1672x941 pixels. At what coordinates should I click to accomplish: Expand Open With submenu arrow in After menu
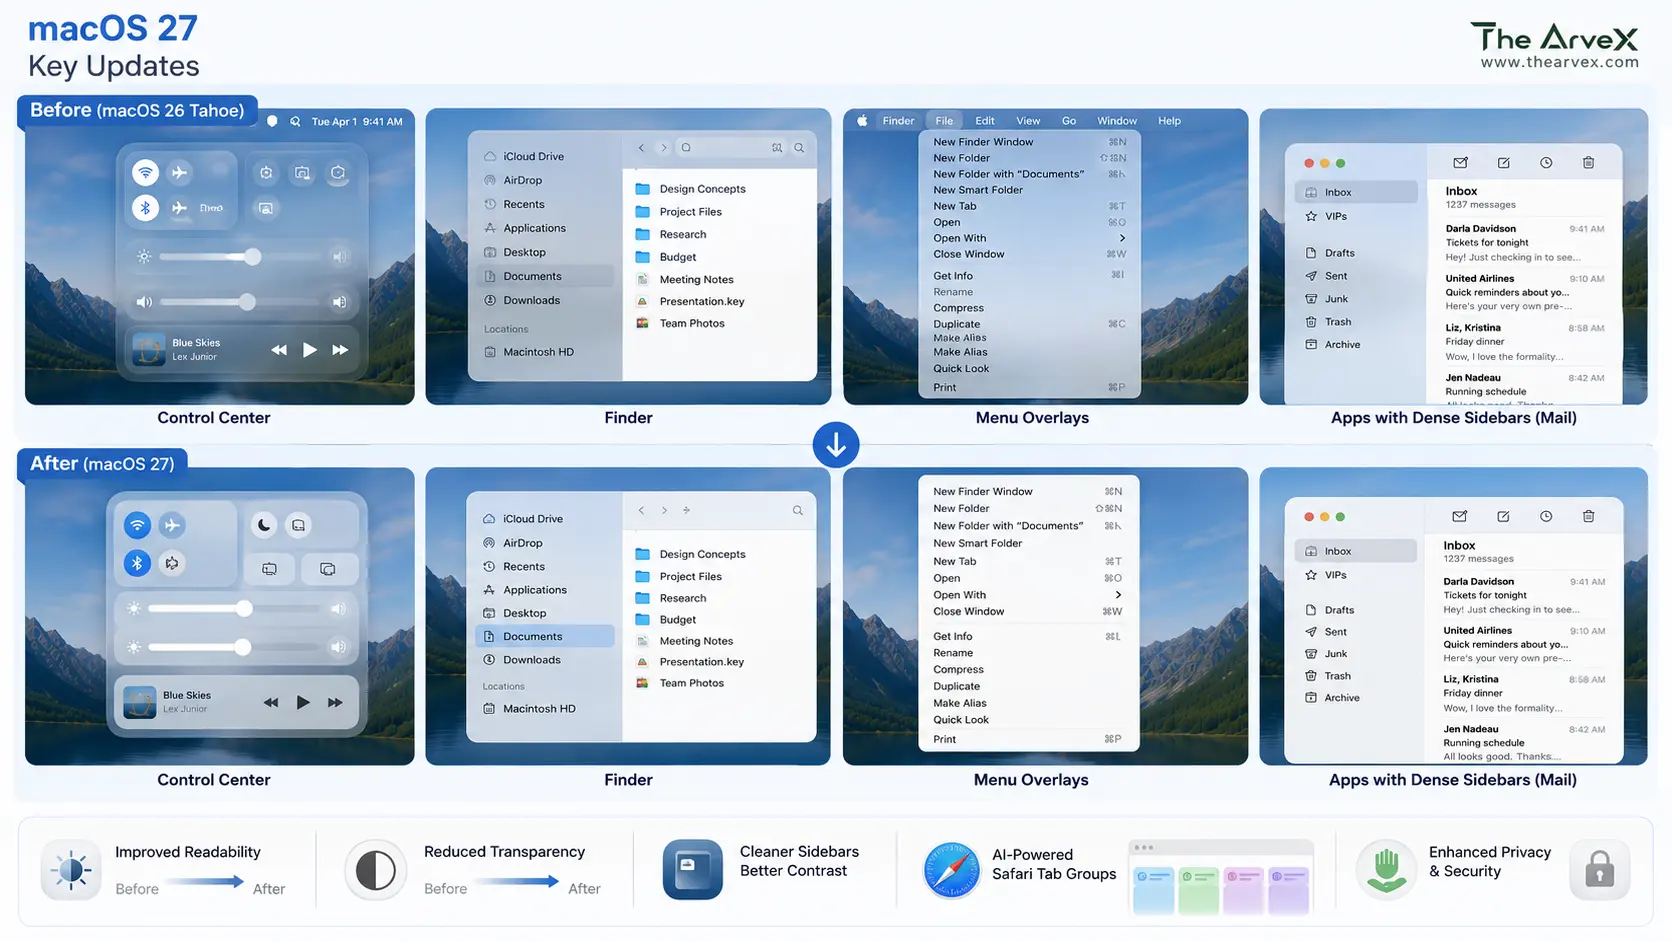[1118, 595]
